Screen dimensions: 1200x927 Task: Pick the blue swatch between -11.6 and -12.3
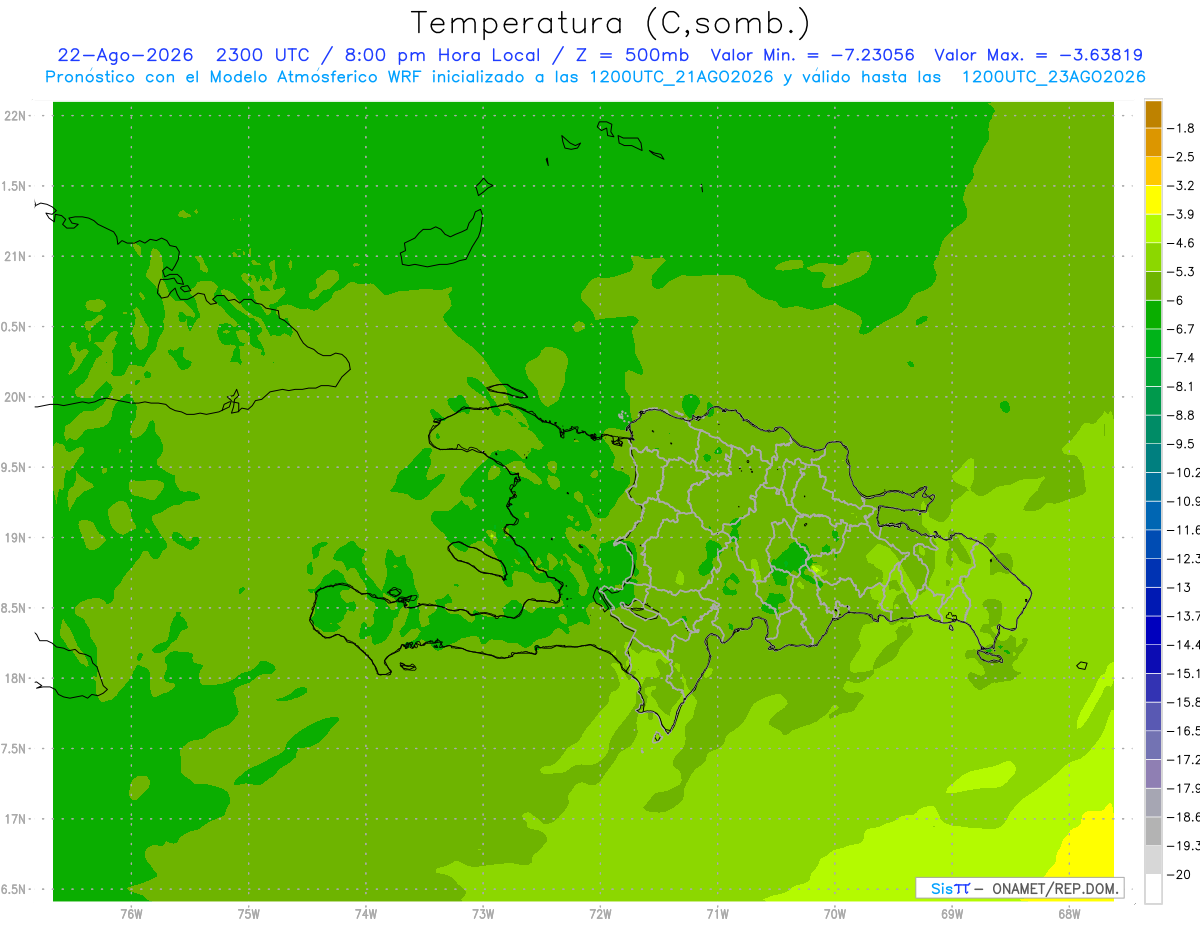pyautogui.click(x=1153, y=545)
